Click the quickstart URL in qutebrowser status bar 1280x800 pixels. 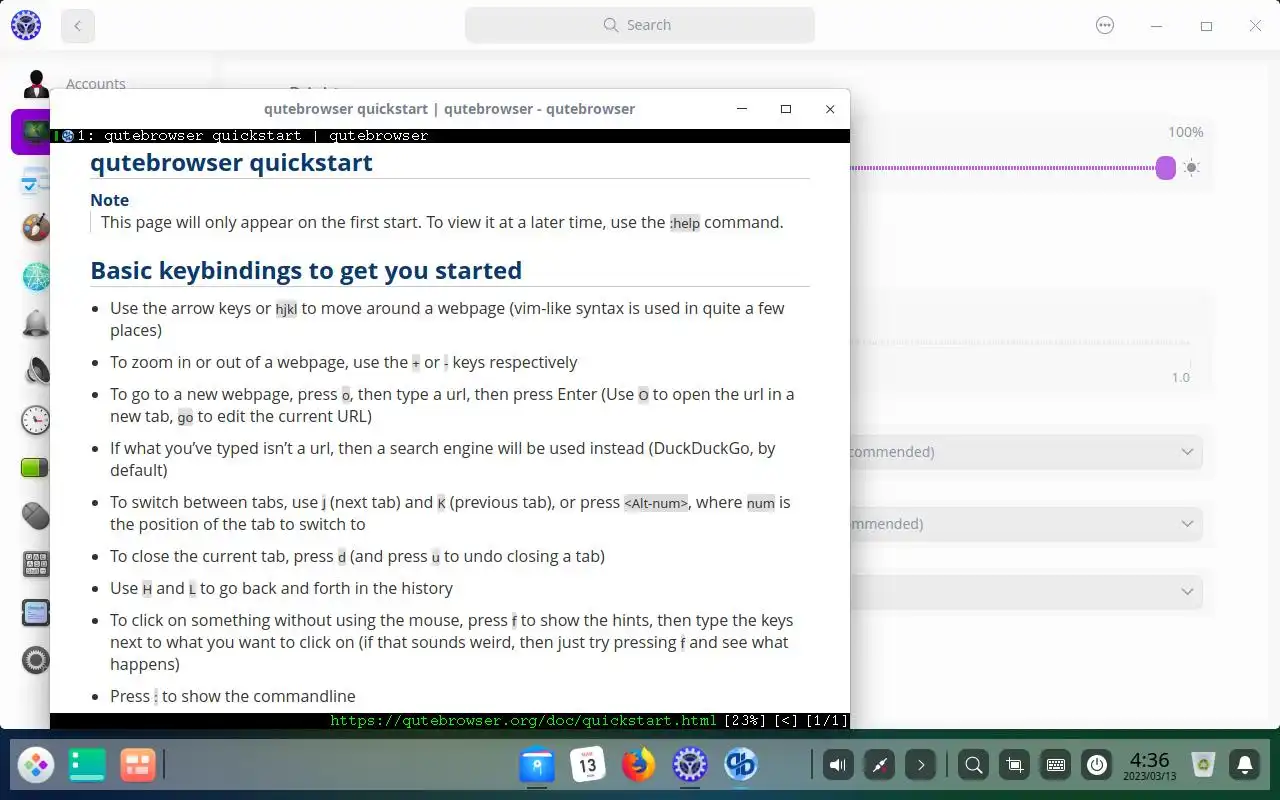point(523,720)
